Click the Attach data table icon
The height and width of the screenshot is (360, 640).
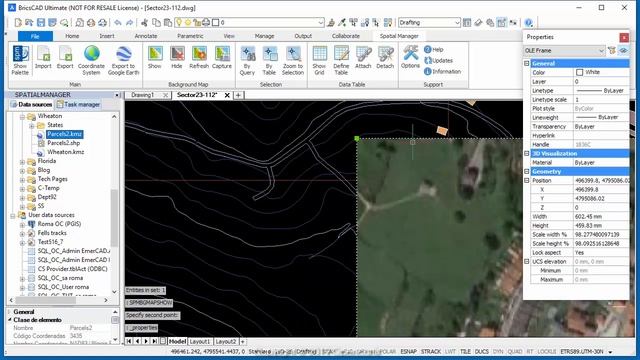coord(363,57)
